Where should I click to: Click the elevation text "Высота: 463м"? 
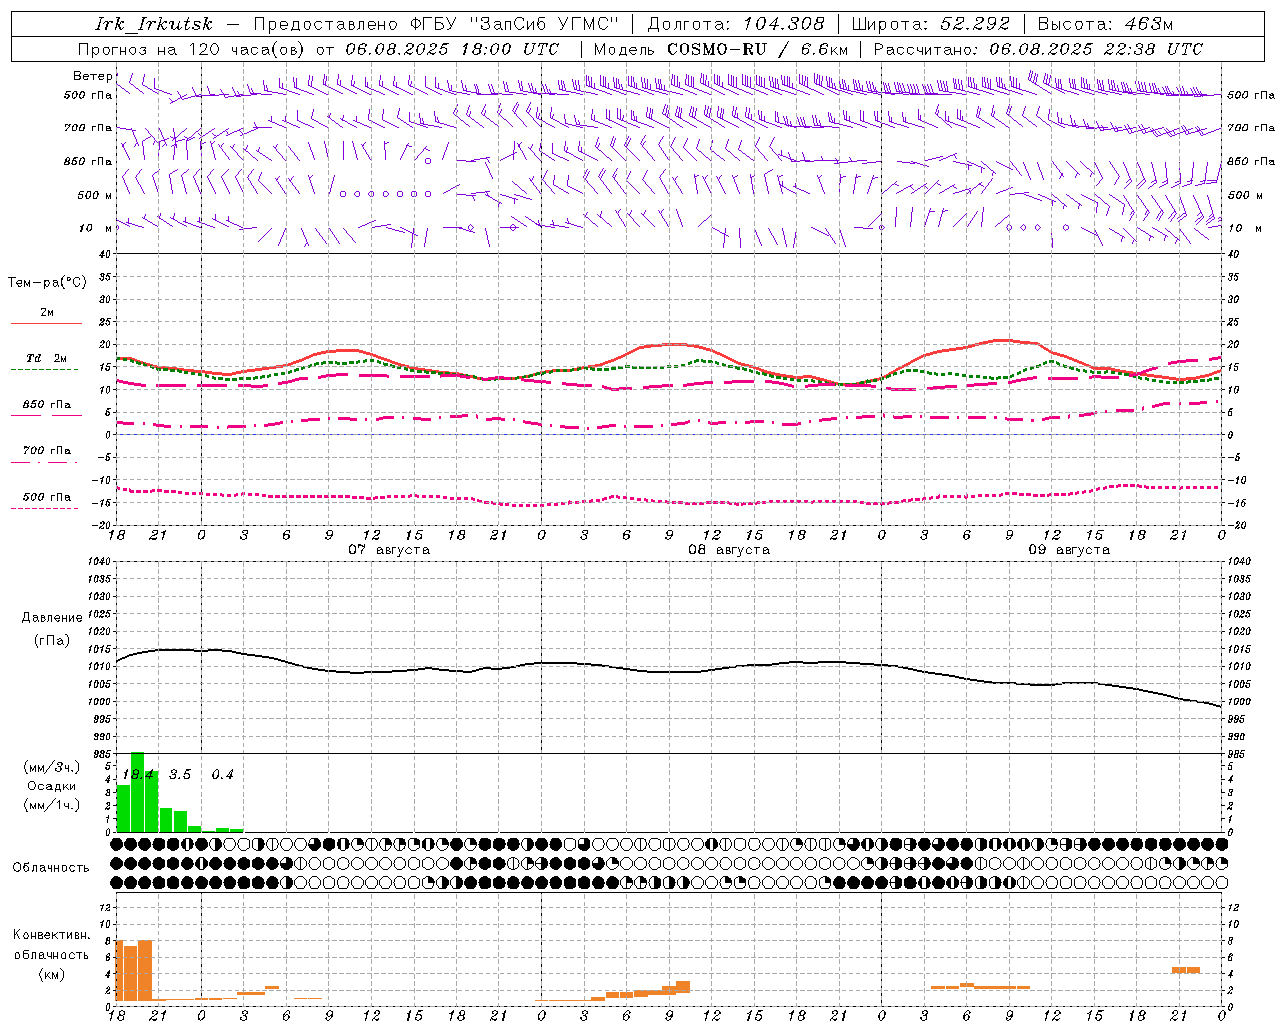[1105, 24]
